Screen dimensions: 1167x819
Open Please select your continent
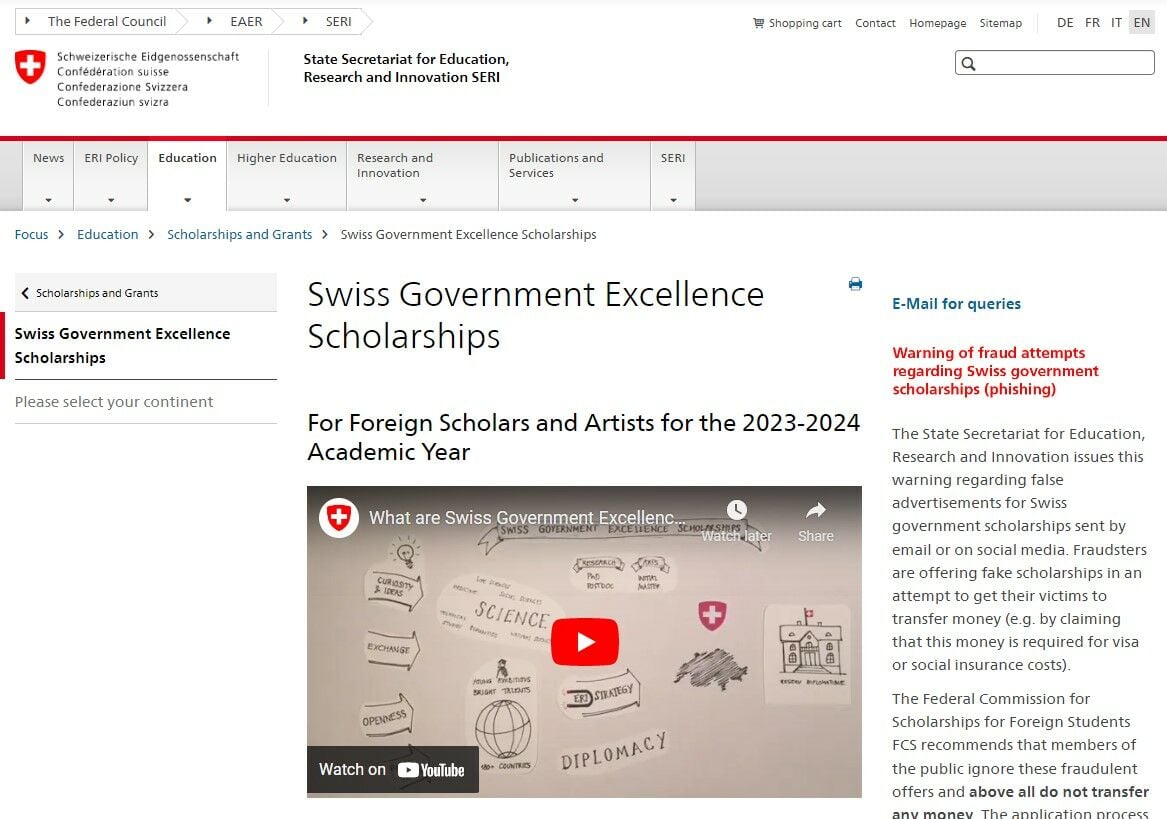(146, 402)
